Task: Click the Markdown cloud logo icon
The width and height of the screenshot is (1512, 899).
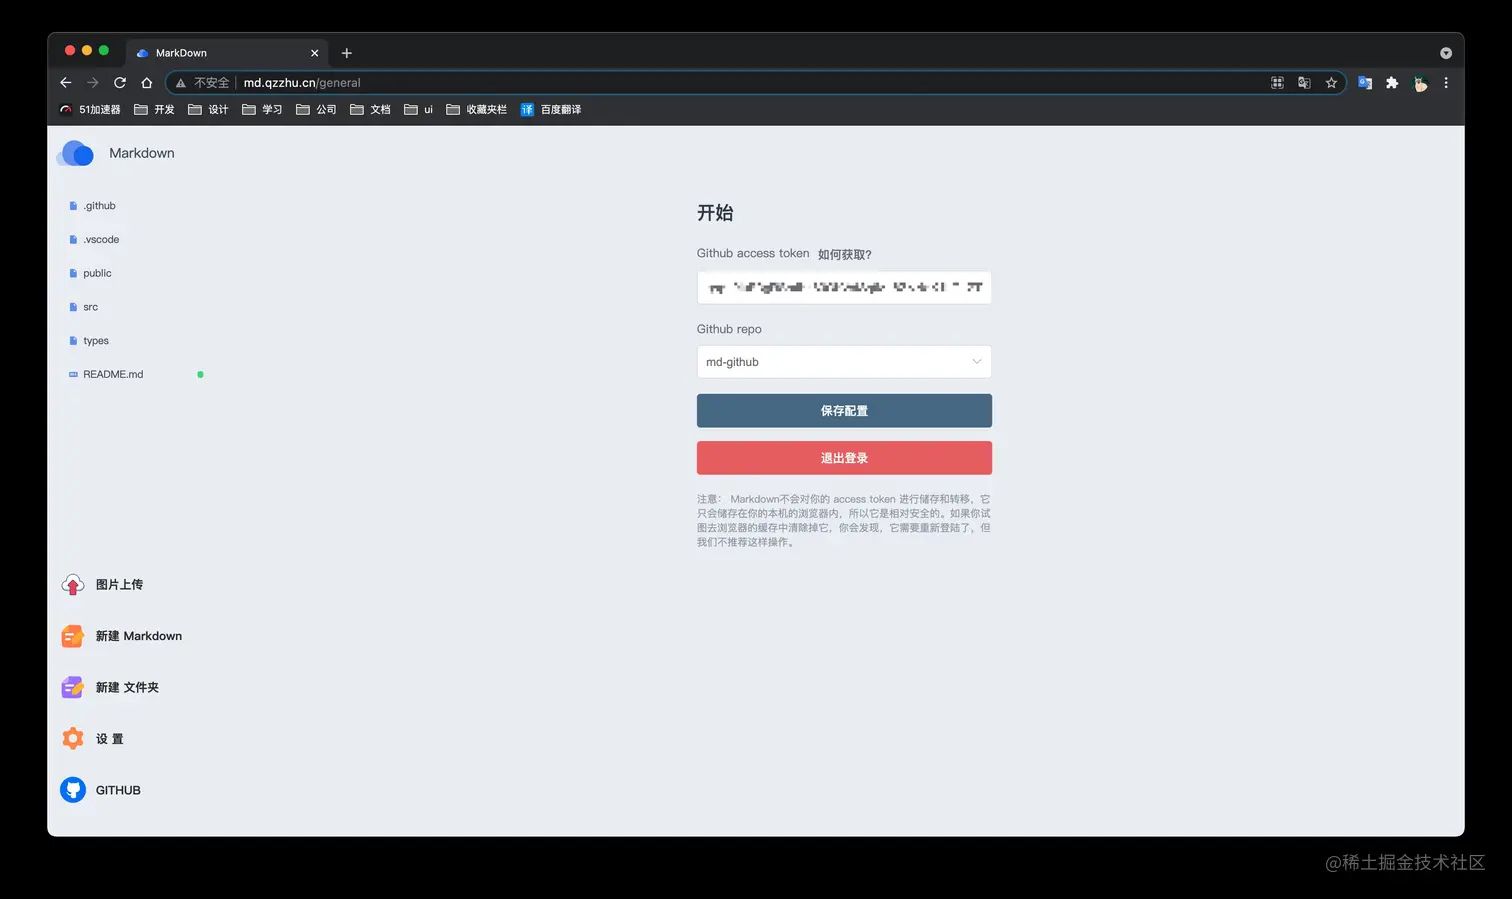Action: tap(77, 153)
